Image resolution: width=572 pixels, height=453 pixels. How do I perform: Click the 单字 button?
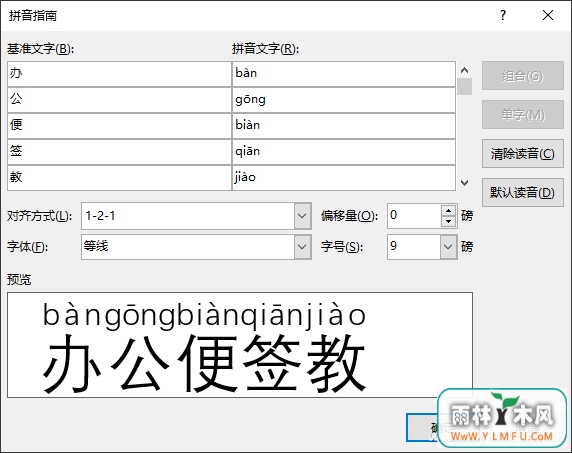(522, 115)
